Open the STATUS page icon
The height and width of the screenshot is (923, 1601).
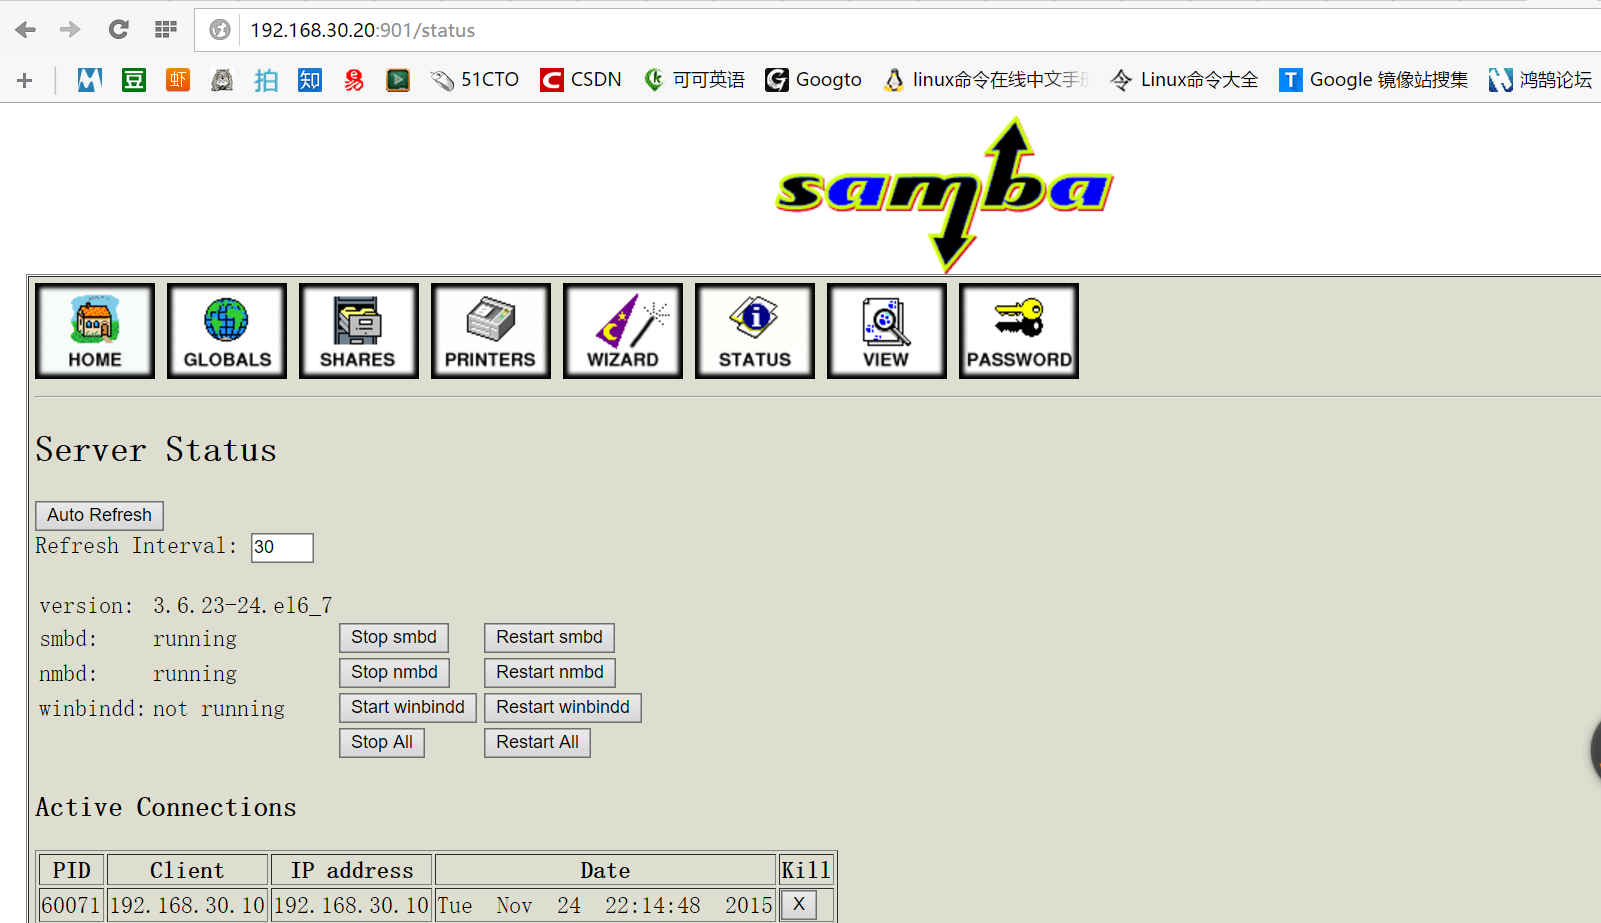coord(755,331)
